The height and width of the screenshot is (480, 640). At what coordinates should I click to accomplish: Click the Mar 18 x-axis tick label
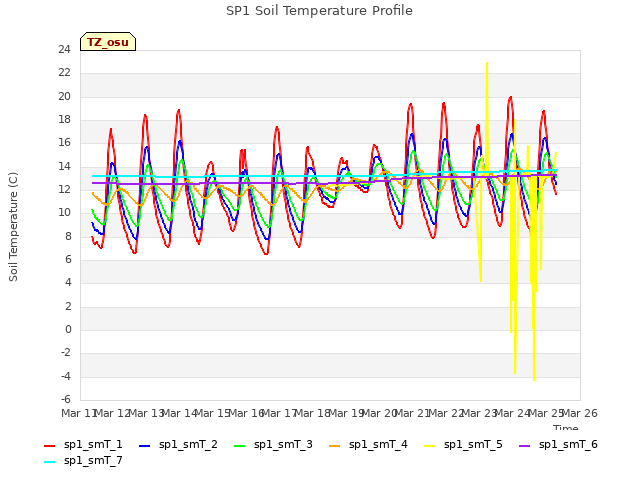312,413
